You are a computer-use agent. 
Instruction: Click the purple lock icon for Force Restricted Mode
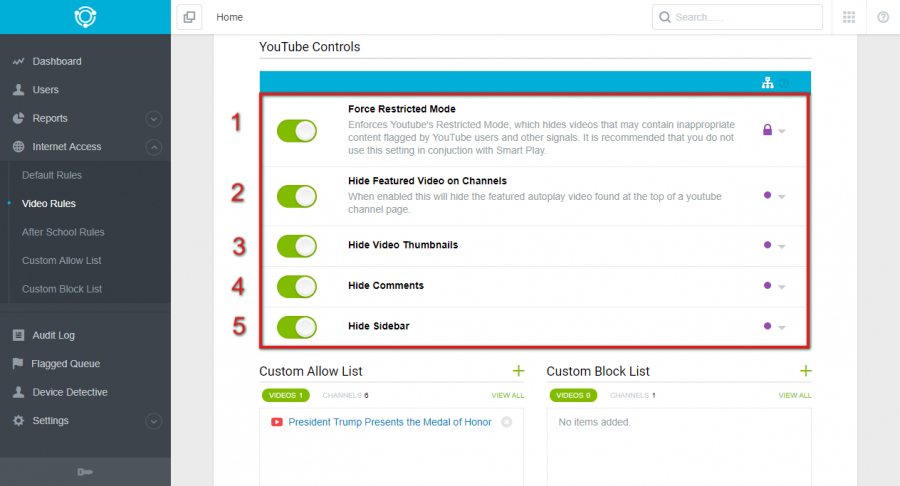click(767, 130)
